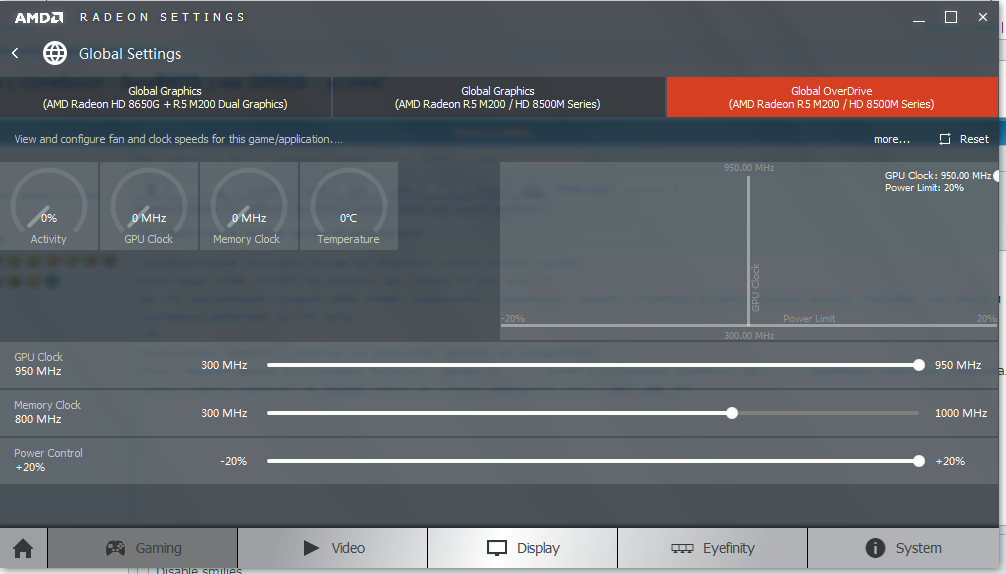Image resolution: width=1006 pixels, height=574 pixels.
Task: Select the Global OverDrive tab
Action: 831,97
